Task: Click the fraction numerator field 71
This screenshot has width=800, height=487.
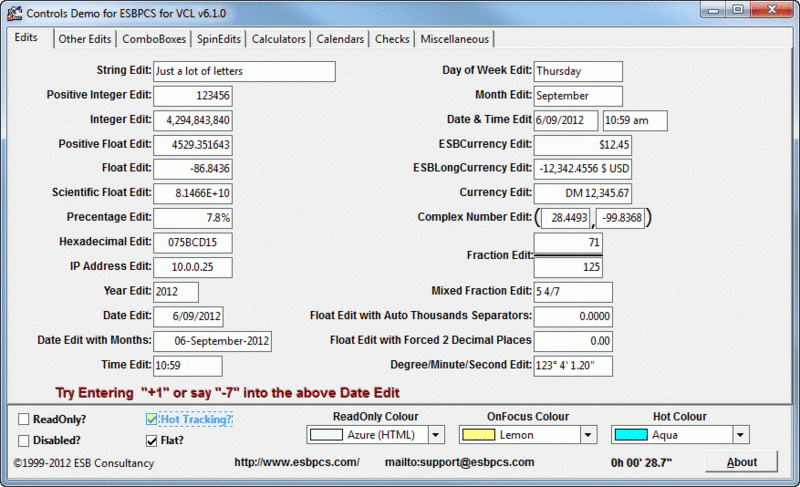Action: [x=568, y=243]
